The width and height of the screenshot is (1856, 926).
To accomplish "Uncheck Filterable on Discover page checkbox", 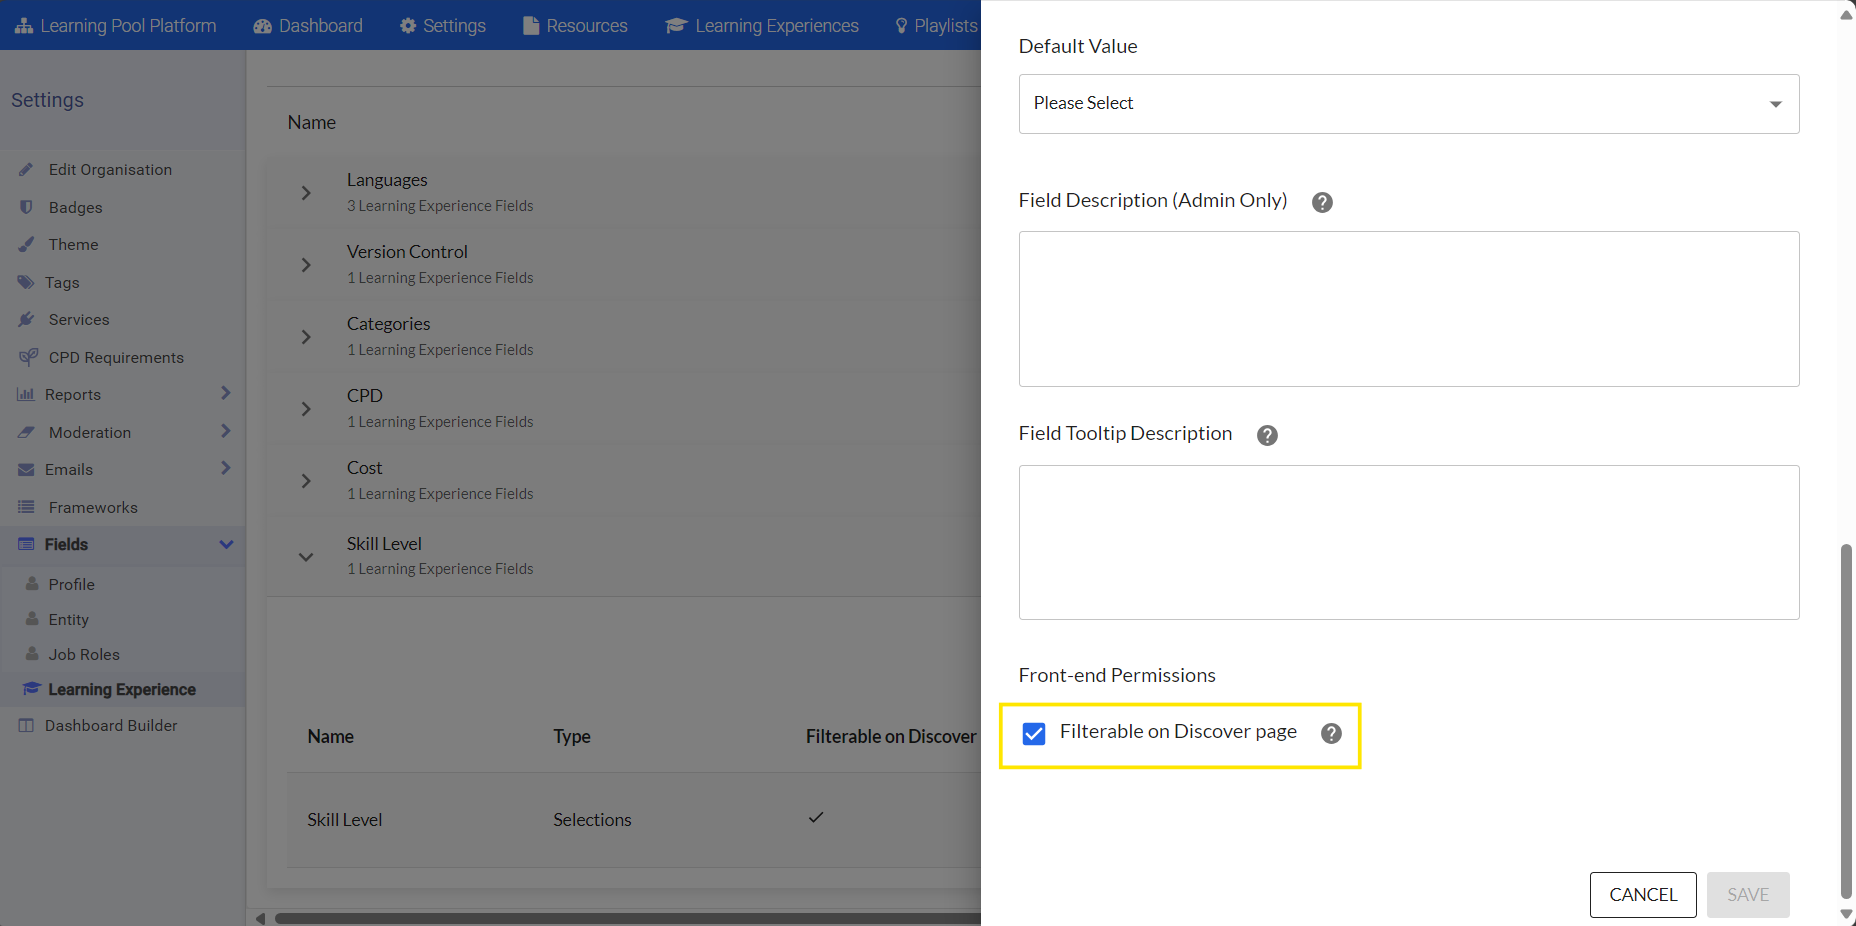I will point(1034,733).
